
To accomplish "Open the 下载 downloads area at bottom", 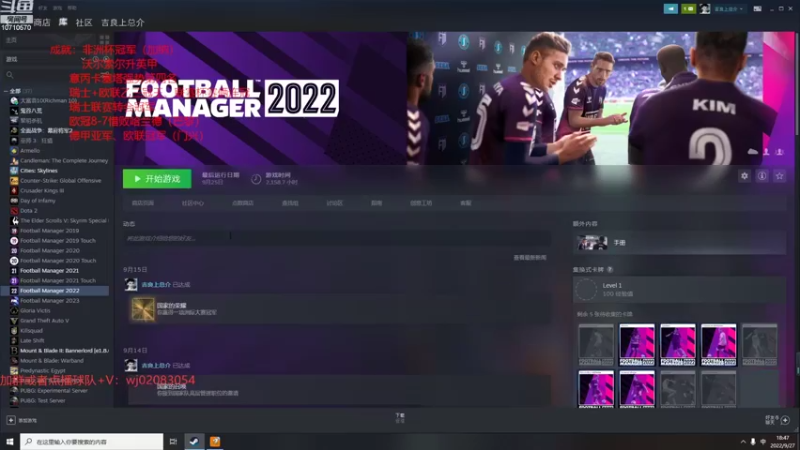I will point(400,418).
